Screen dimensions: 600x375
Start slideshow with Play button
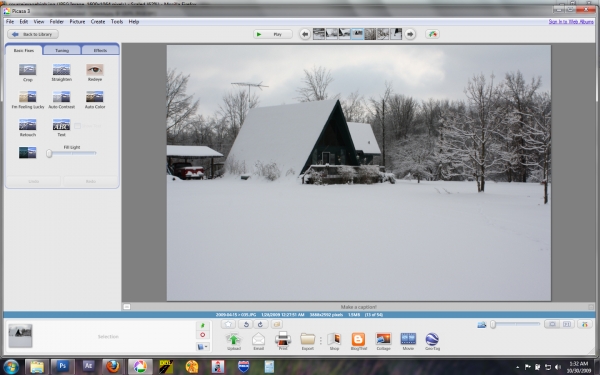click(x=273, y=34)
